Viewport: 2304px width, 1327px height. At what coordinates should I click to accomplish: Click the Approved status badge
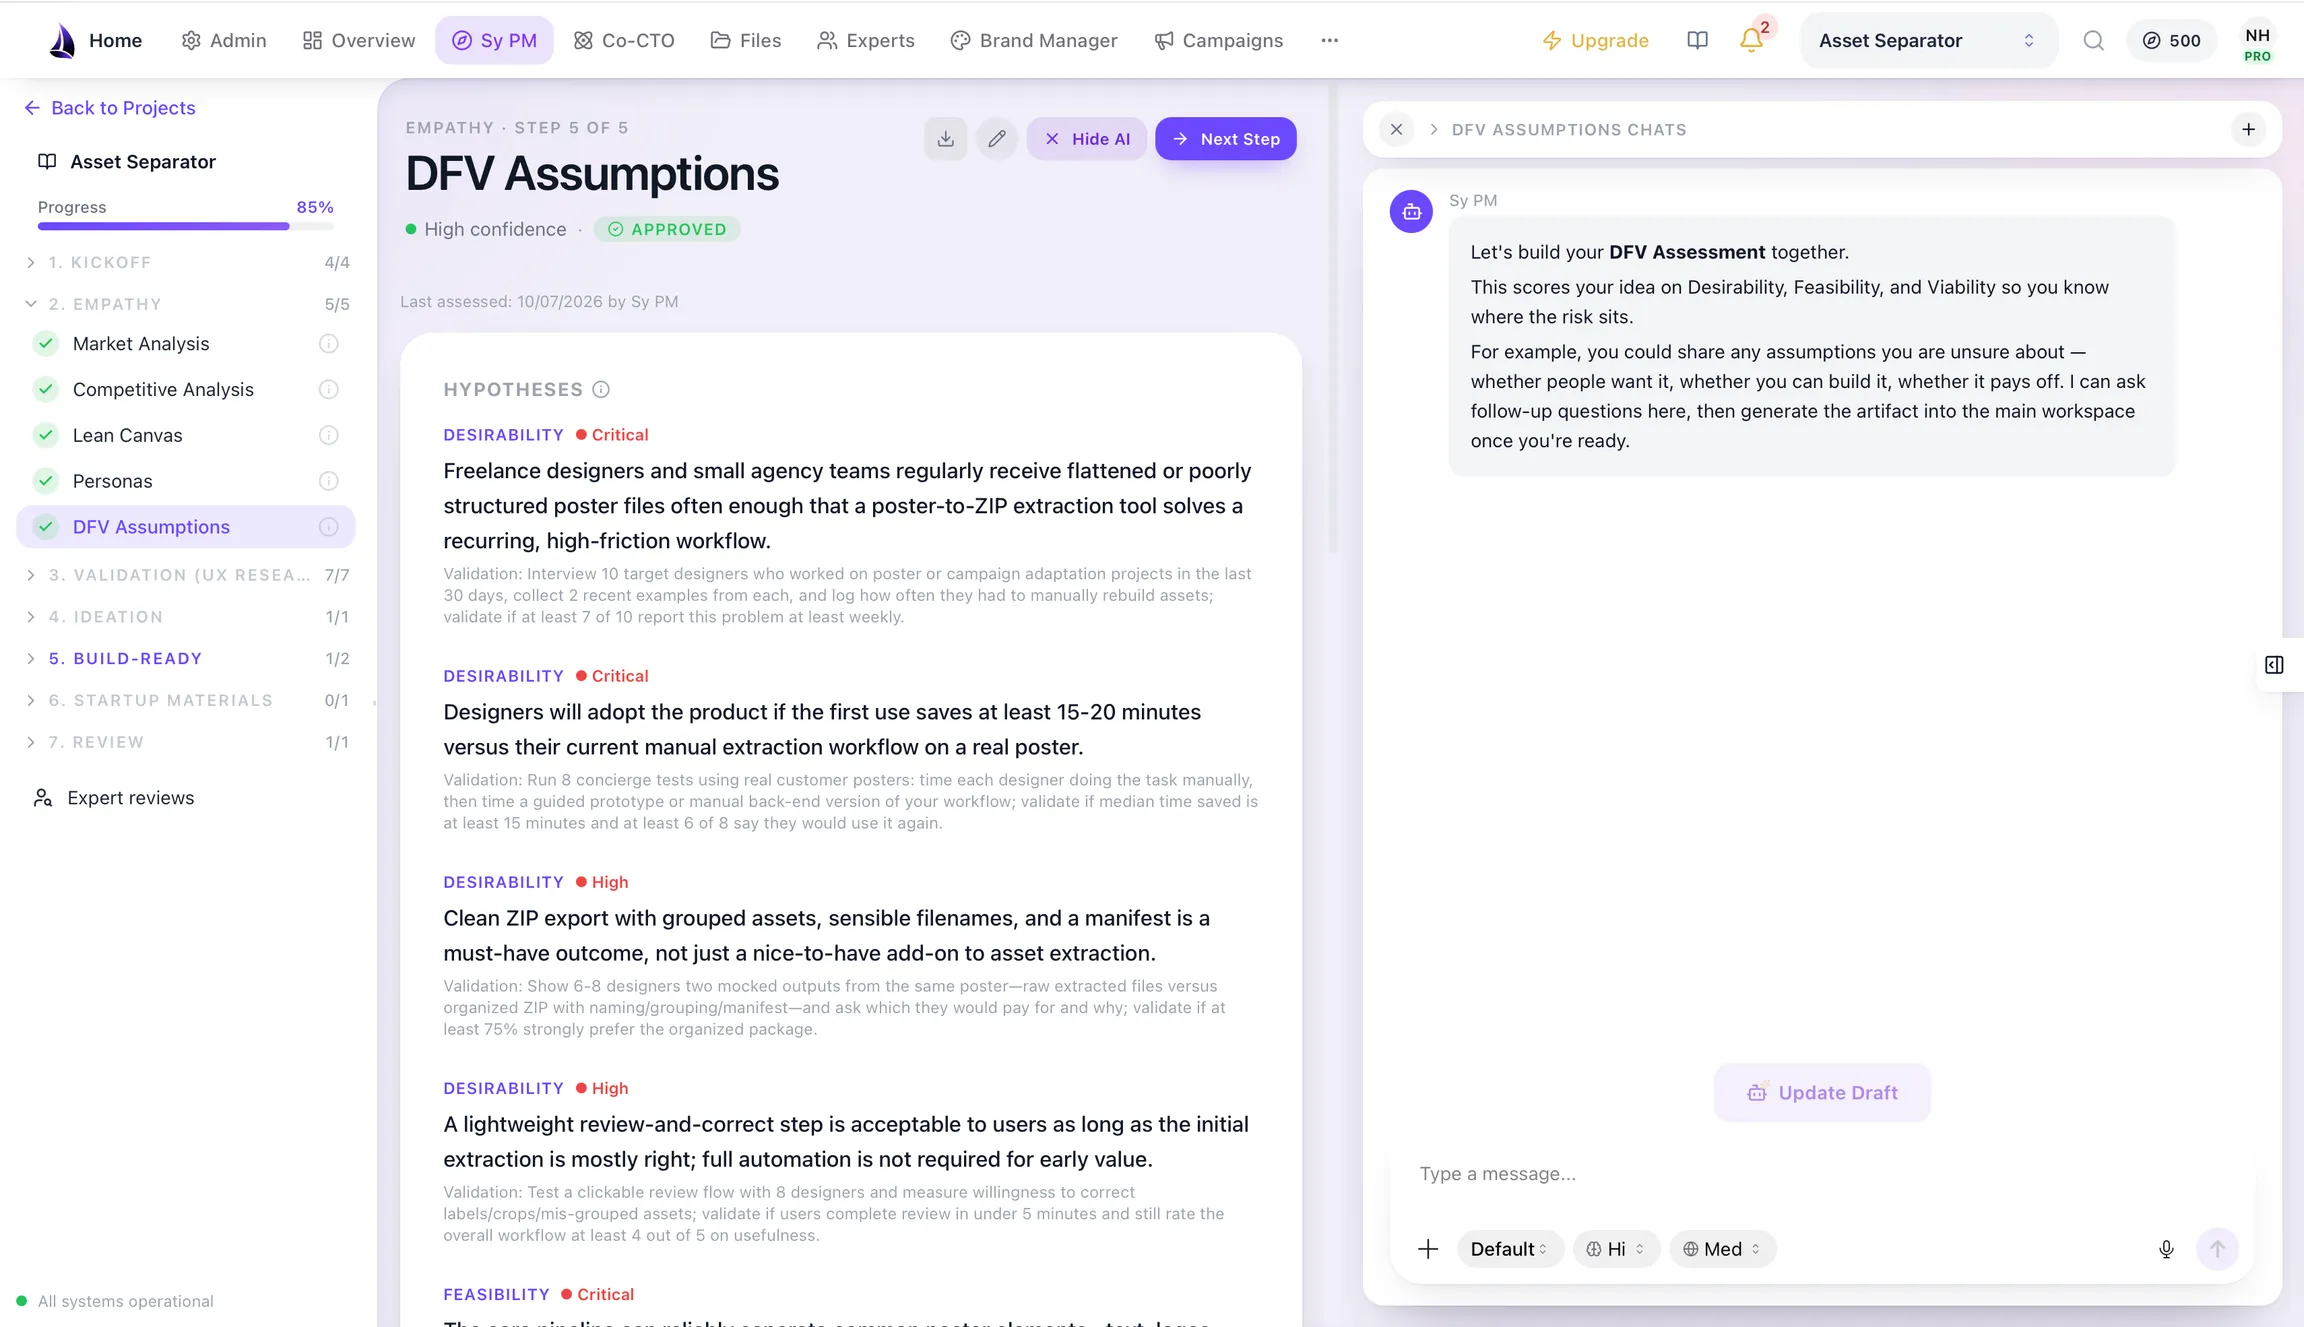667,229
